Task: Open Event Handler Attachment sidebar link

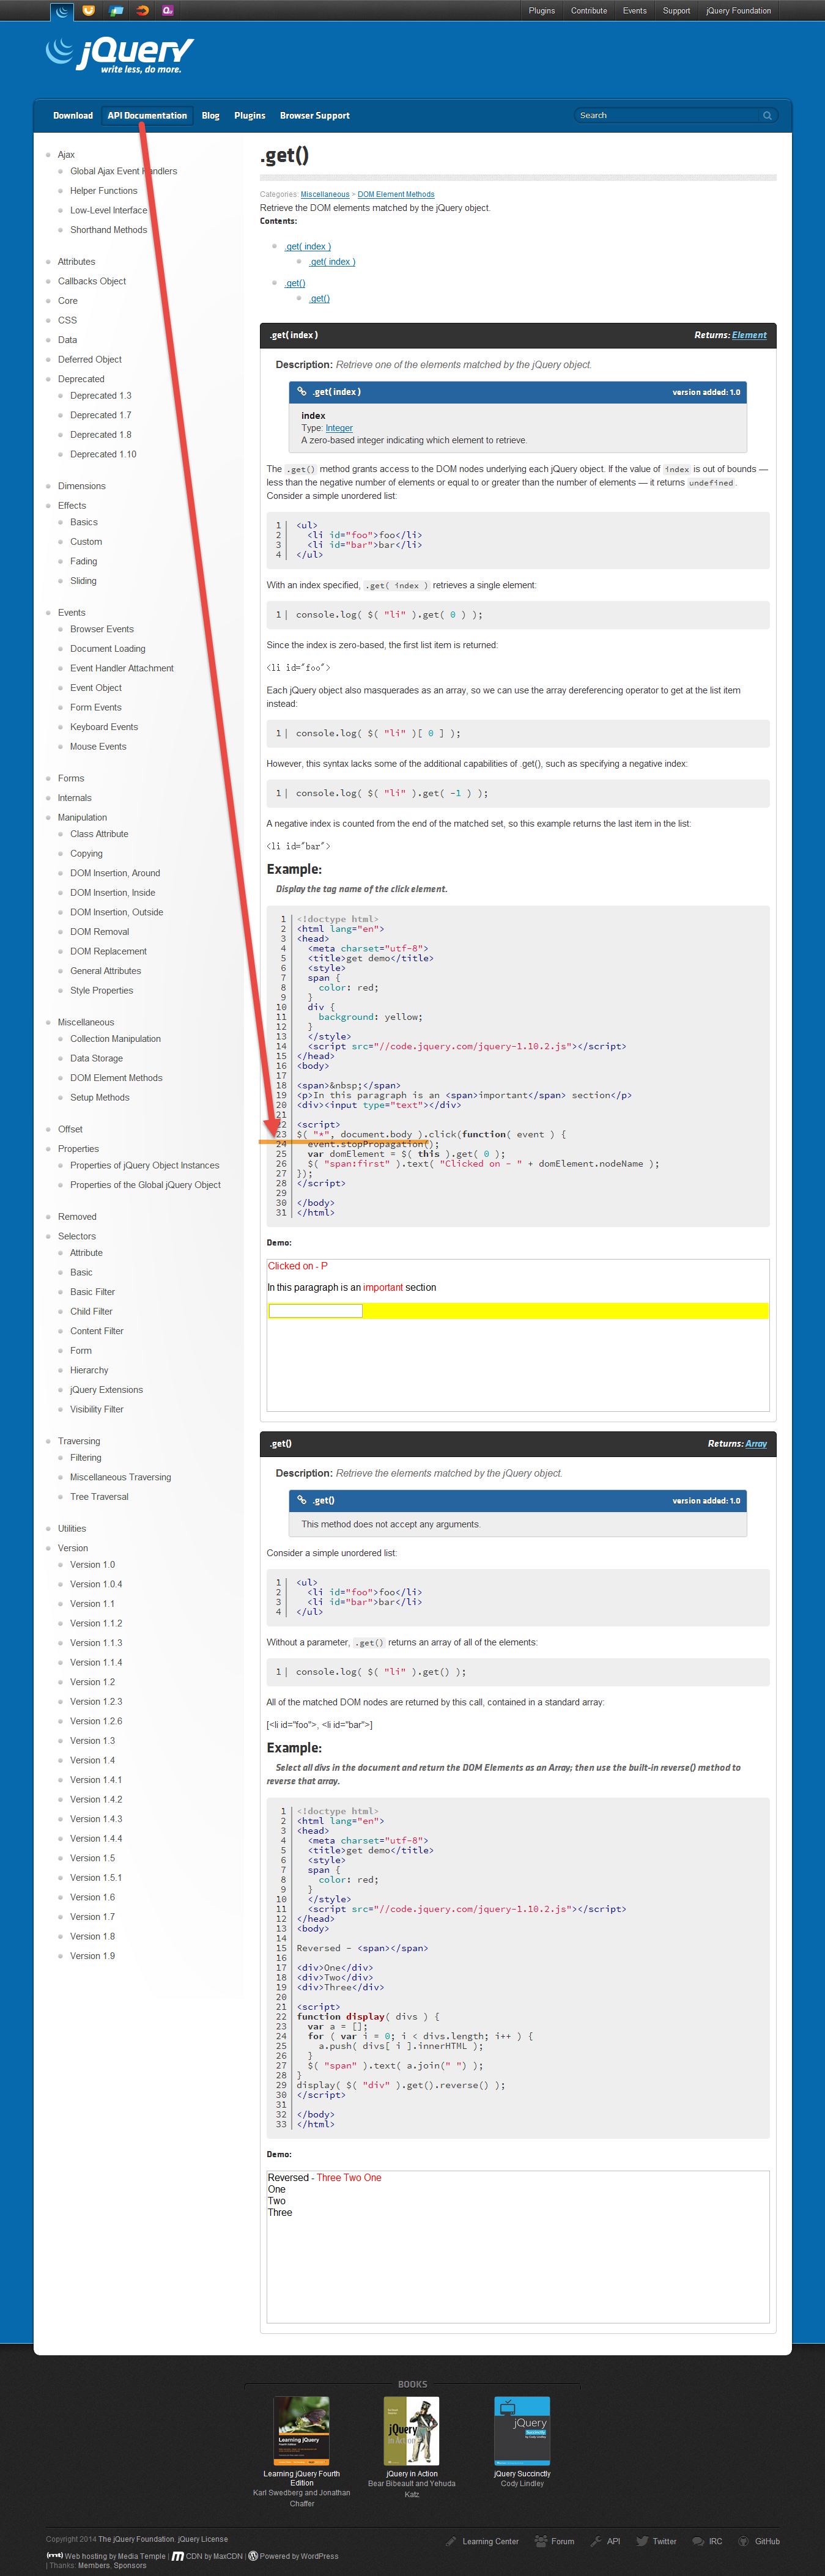Action: (122, 668)
